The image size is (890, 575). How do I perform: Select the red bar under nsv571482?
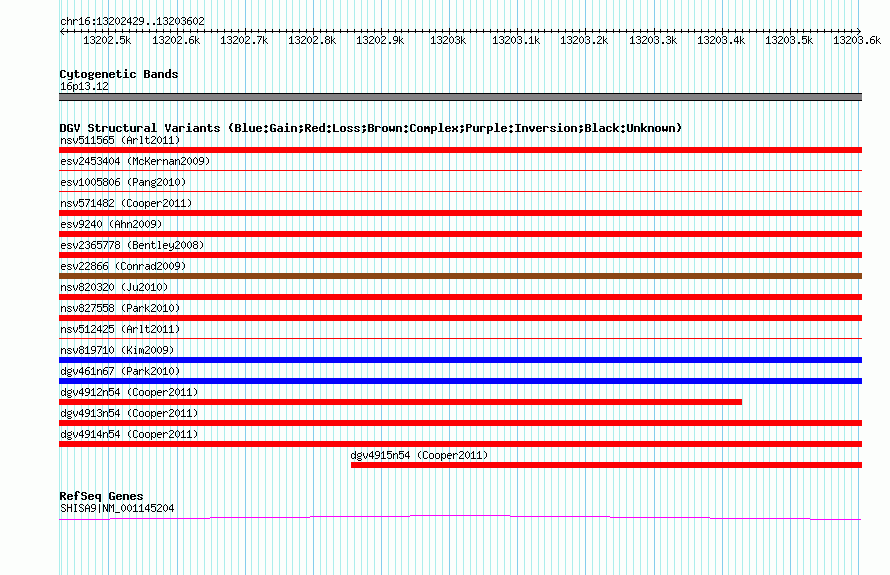460,213
